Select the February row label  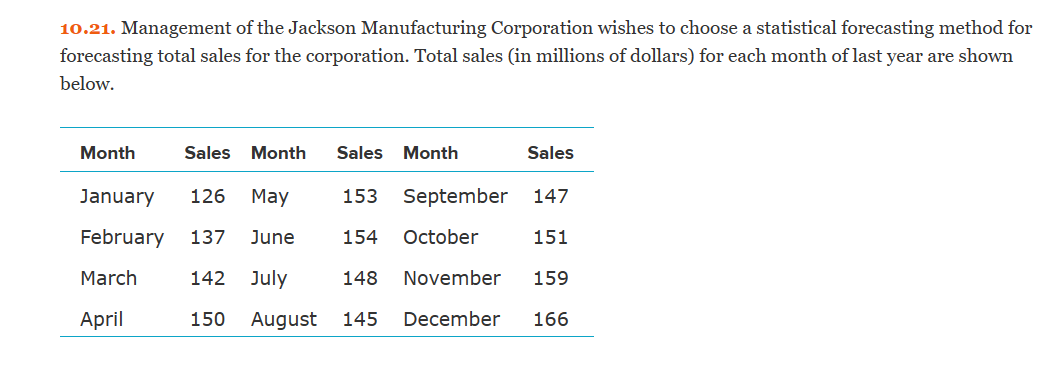tap(122, 237)
